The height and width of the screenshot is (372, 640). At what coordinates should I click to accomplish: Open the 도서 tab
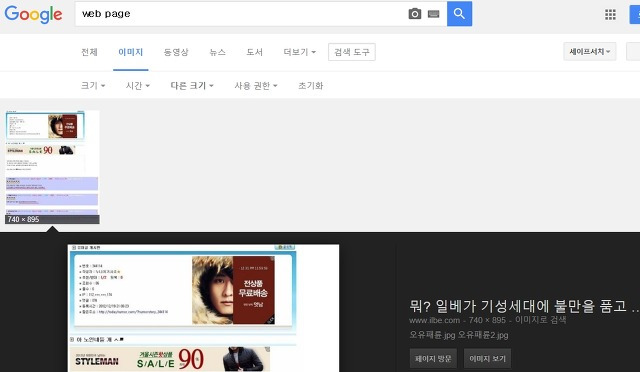pos(254,52)
